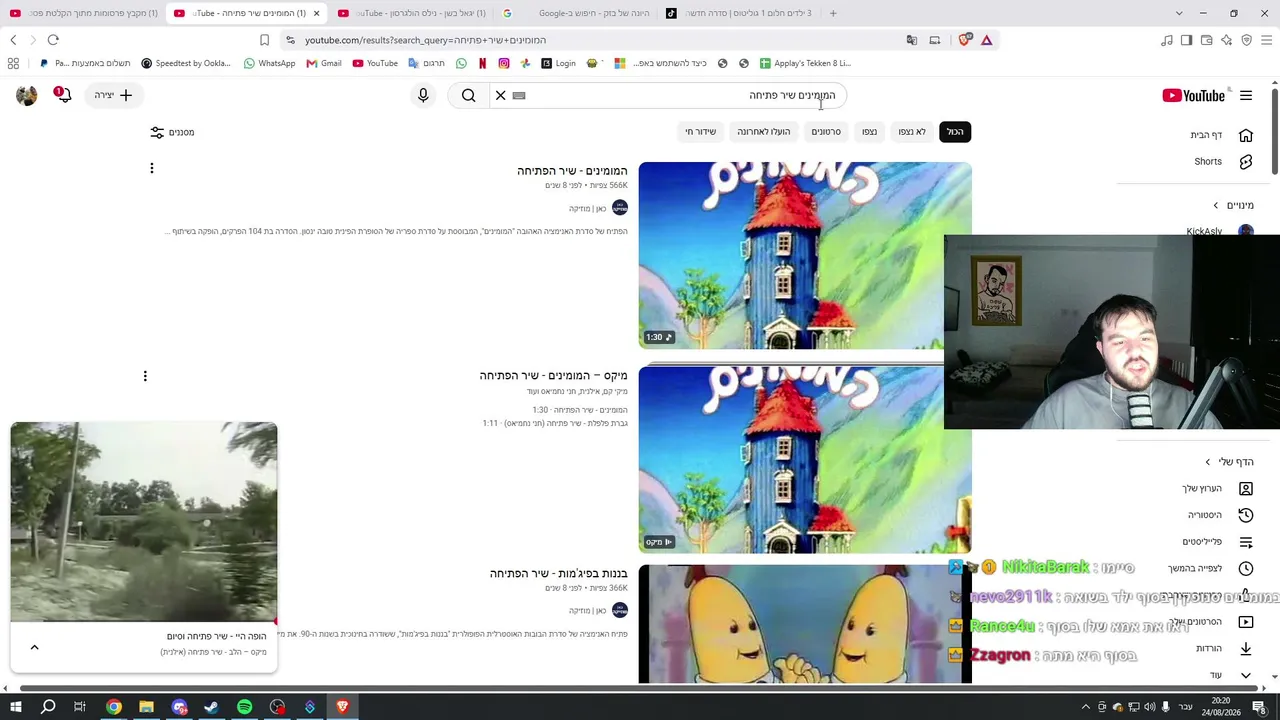Select the 'לא נצפו' filter chip
Image resolution: width=1280 pixels, height=720 pixels.
click(911, 132)
